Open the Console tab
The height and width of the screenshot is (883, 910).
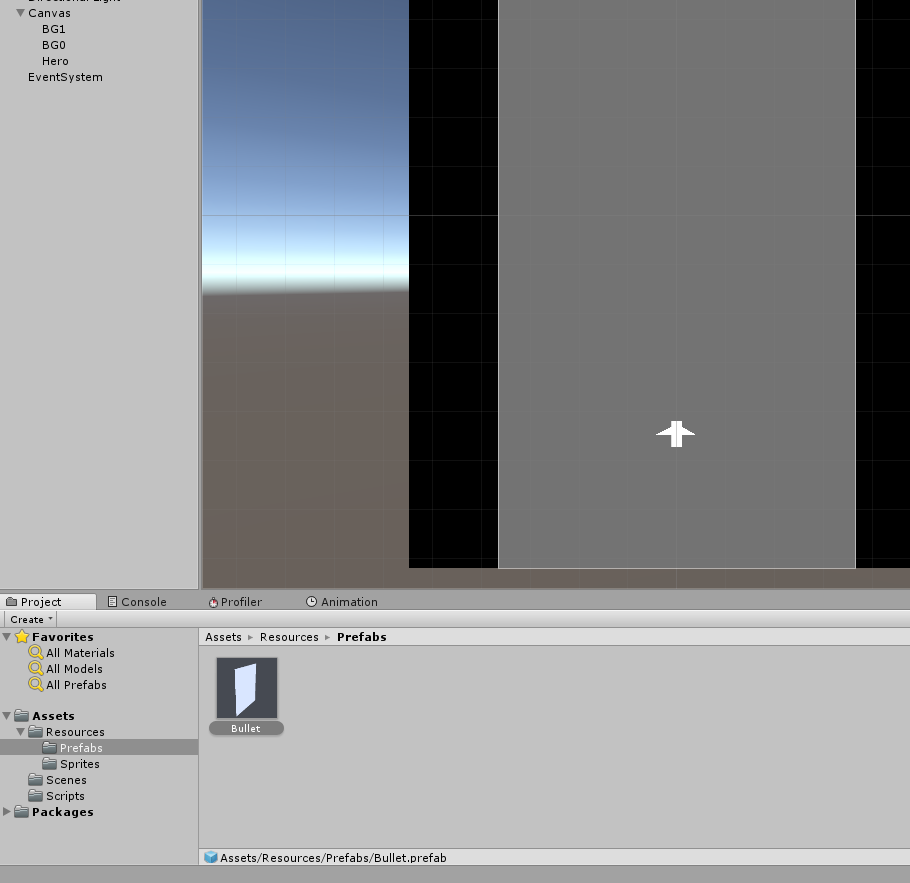point(138,602)
